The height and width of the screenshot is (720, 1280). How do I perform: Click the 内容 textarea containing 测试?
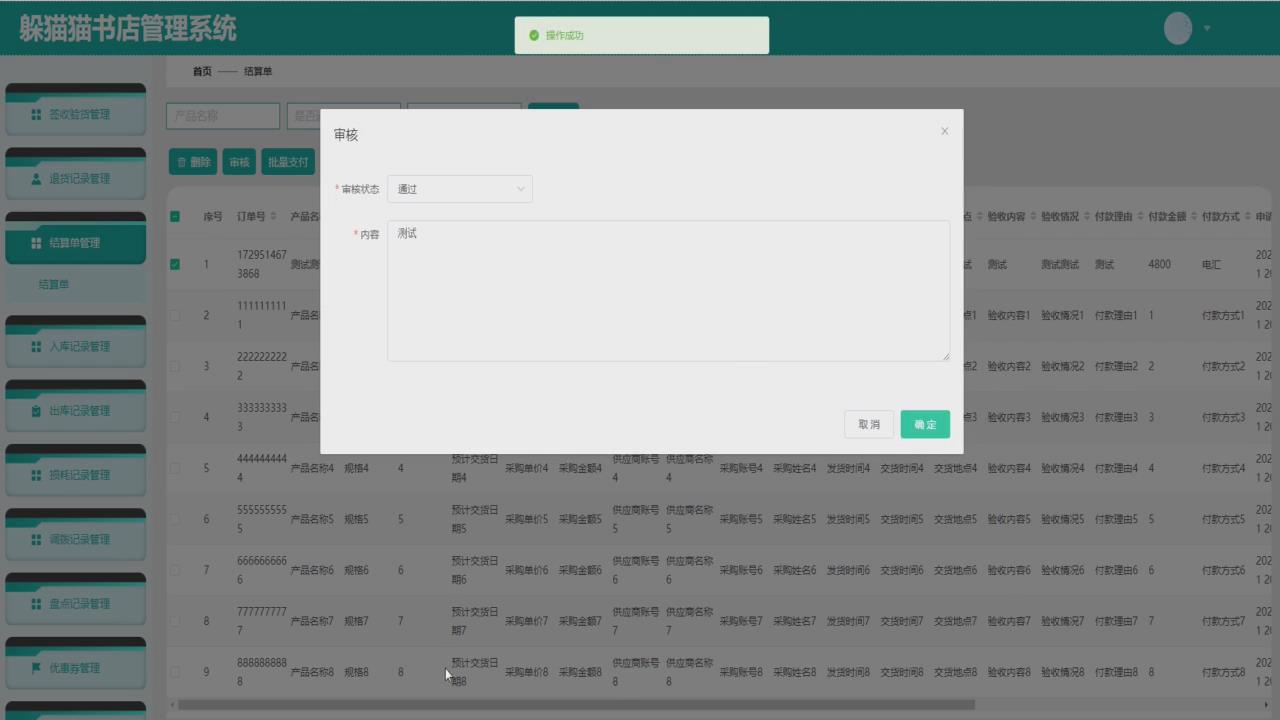coord(668,291)
